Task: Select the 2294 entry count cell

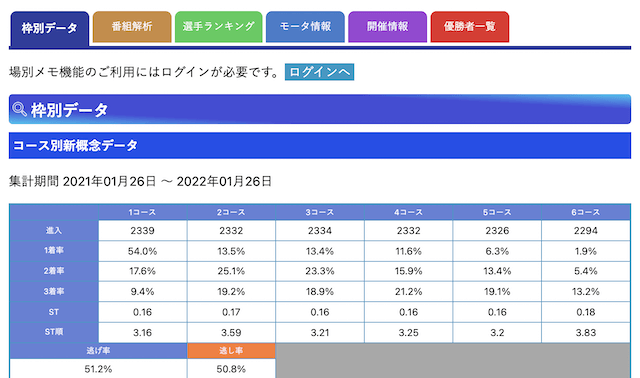Action: 586,231
